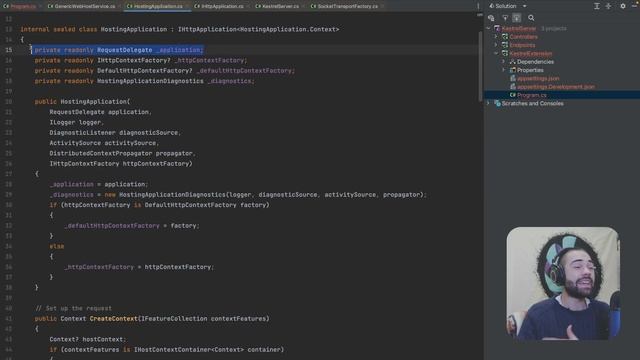
Task: Open appsettings.json file
Action: pos(538,78)
